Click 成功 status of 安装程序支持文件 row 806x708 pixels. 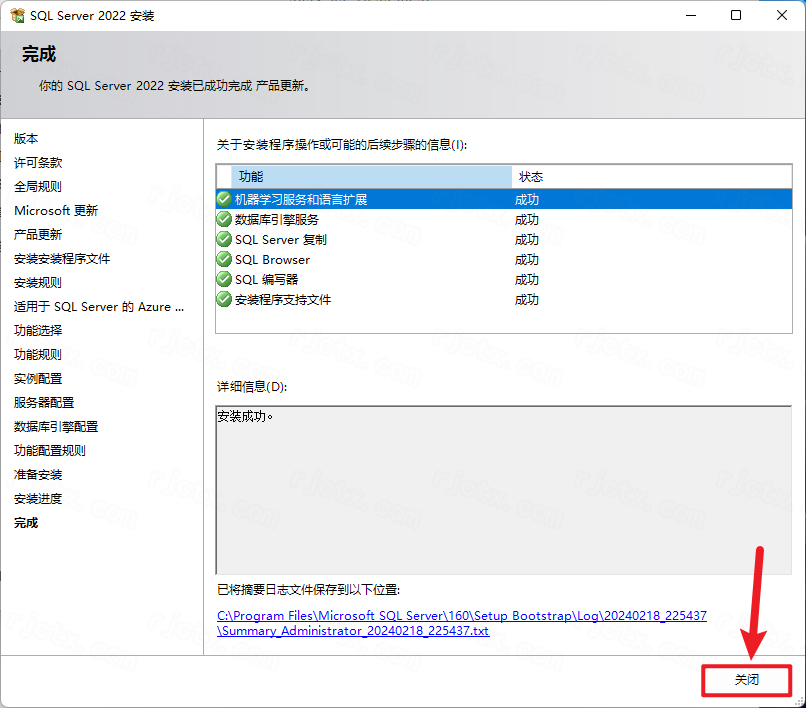point(527,300)
